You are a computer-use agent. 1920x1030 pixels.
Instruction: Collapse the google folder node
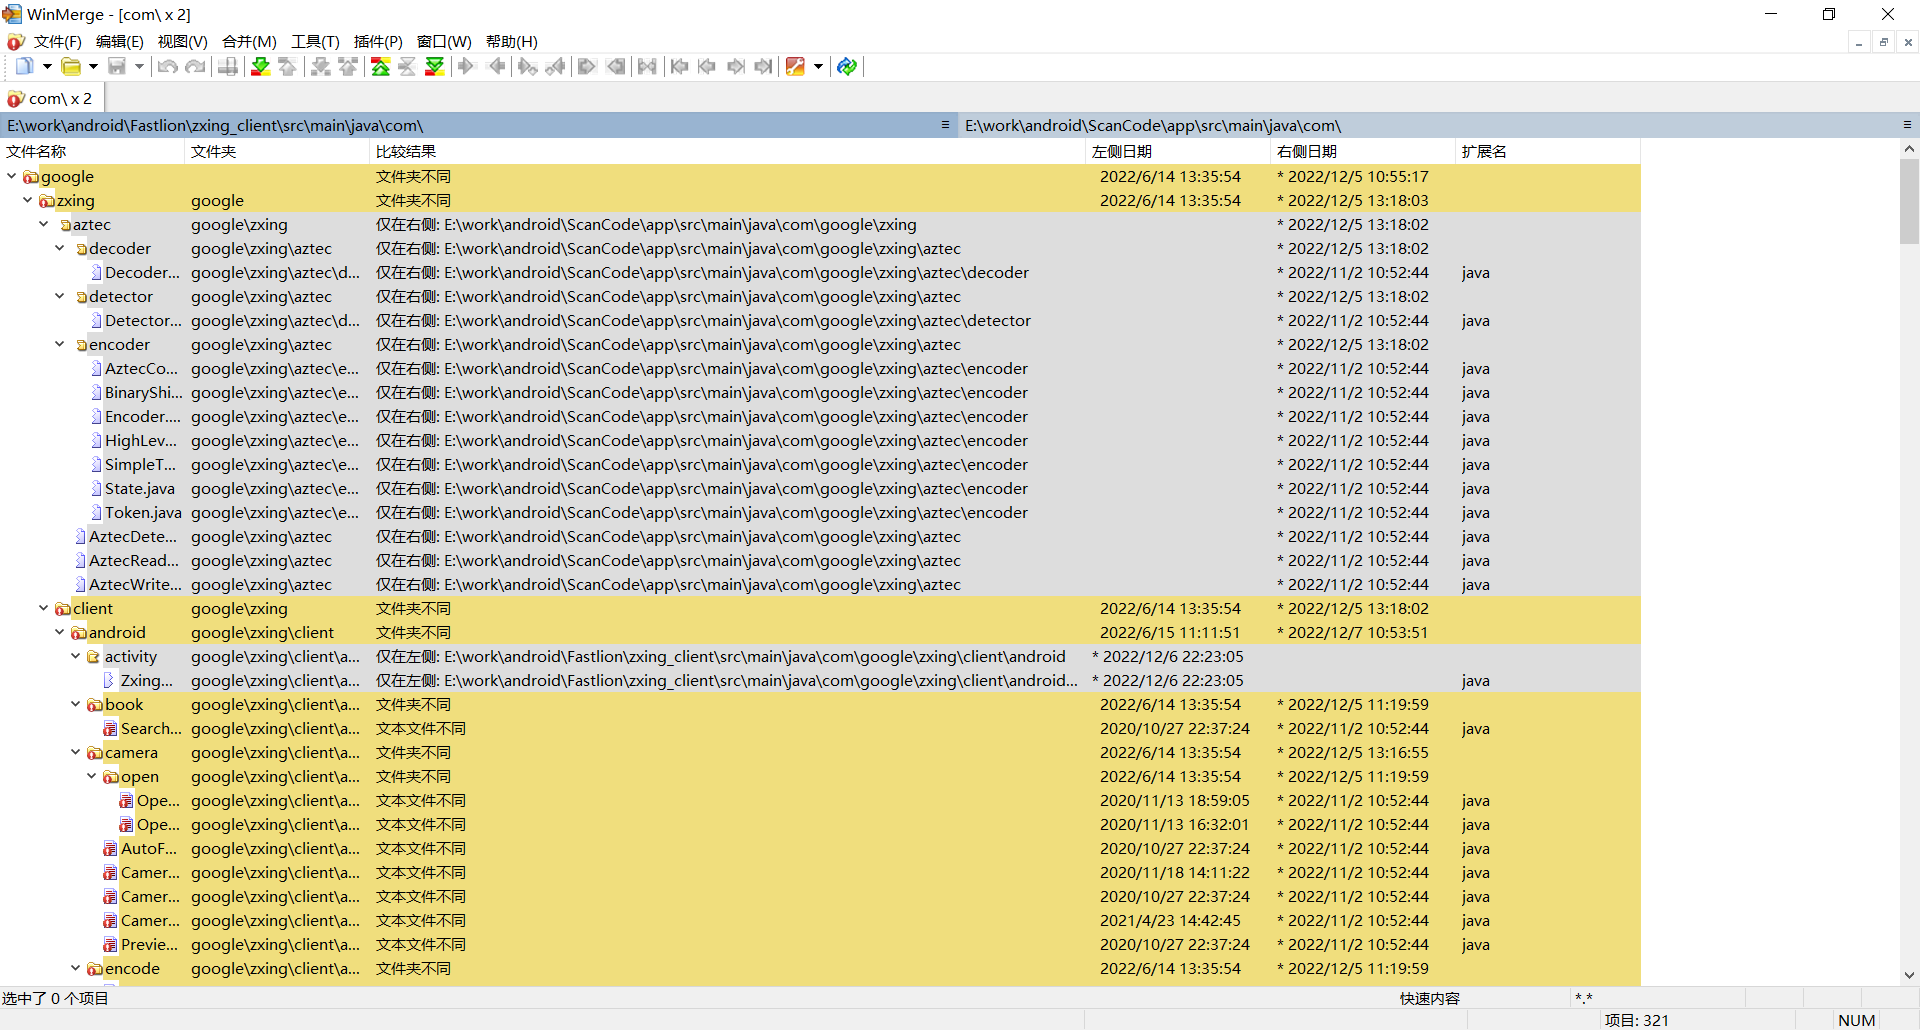click(12, 176)
